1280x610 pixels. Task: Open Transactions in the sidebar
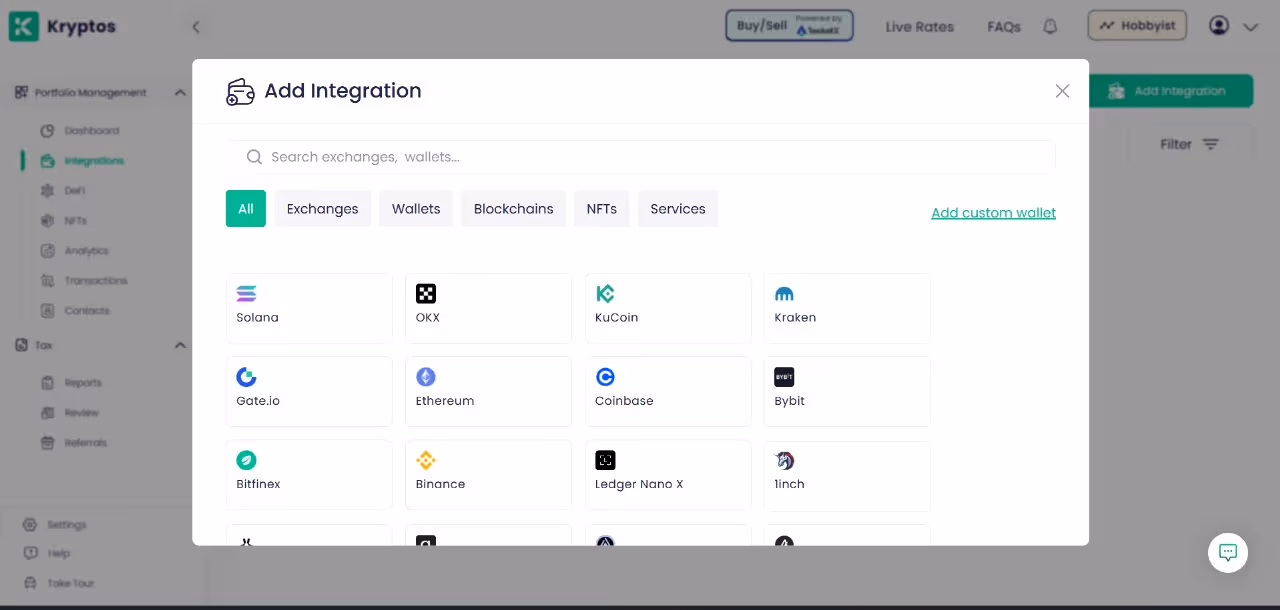point(84,281)
